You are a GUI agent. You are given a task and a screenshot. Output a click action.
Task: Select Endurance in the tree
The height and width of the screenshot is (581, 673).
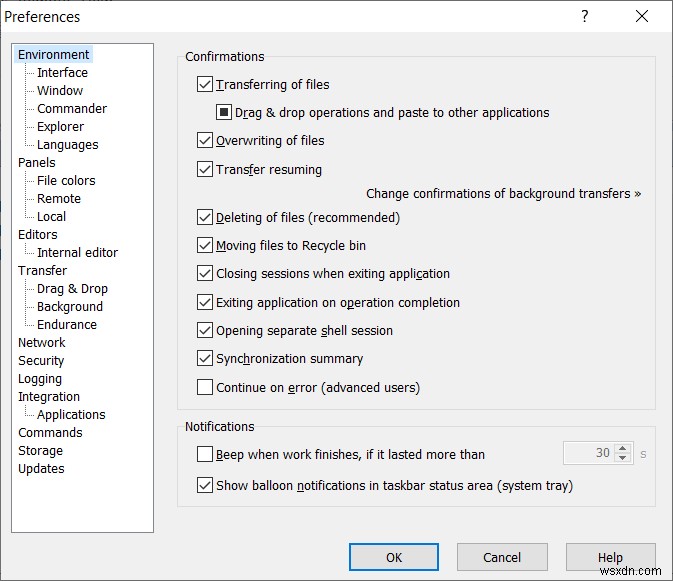[x=67, y=325]
